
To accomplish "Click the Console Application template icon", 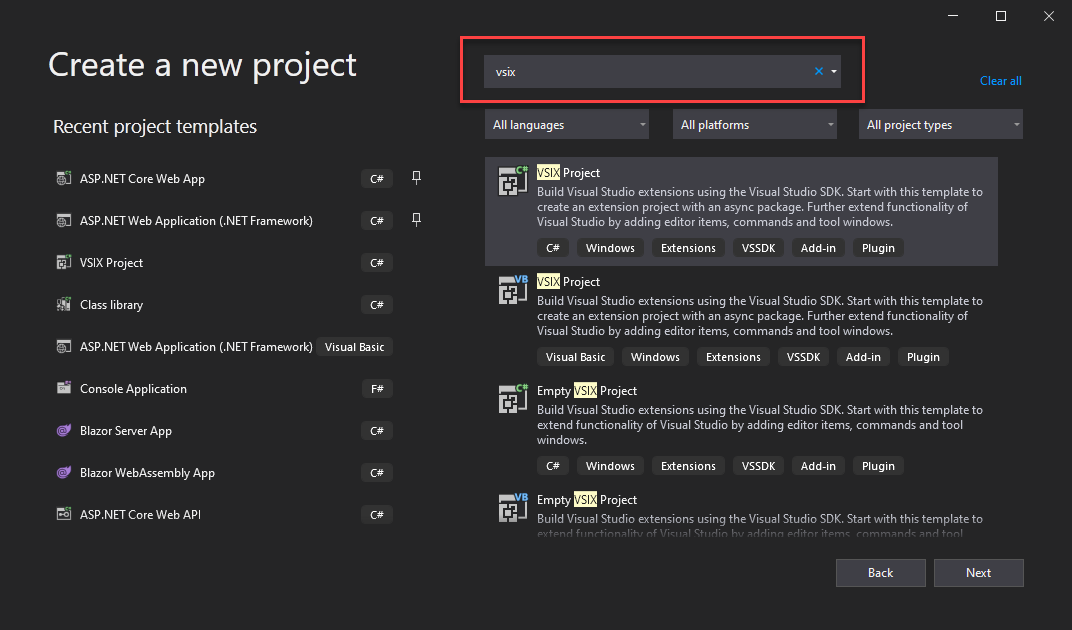I will pyautogui.click(x=64, y=388).
